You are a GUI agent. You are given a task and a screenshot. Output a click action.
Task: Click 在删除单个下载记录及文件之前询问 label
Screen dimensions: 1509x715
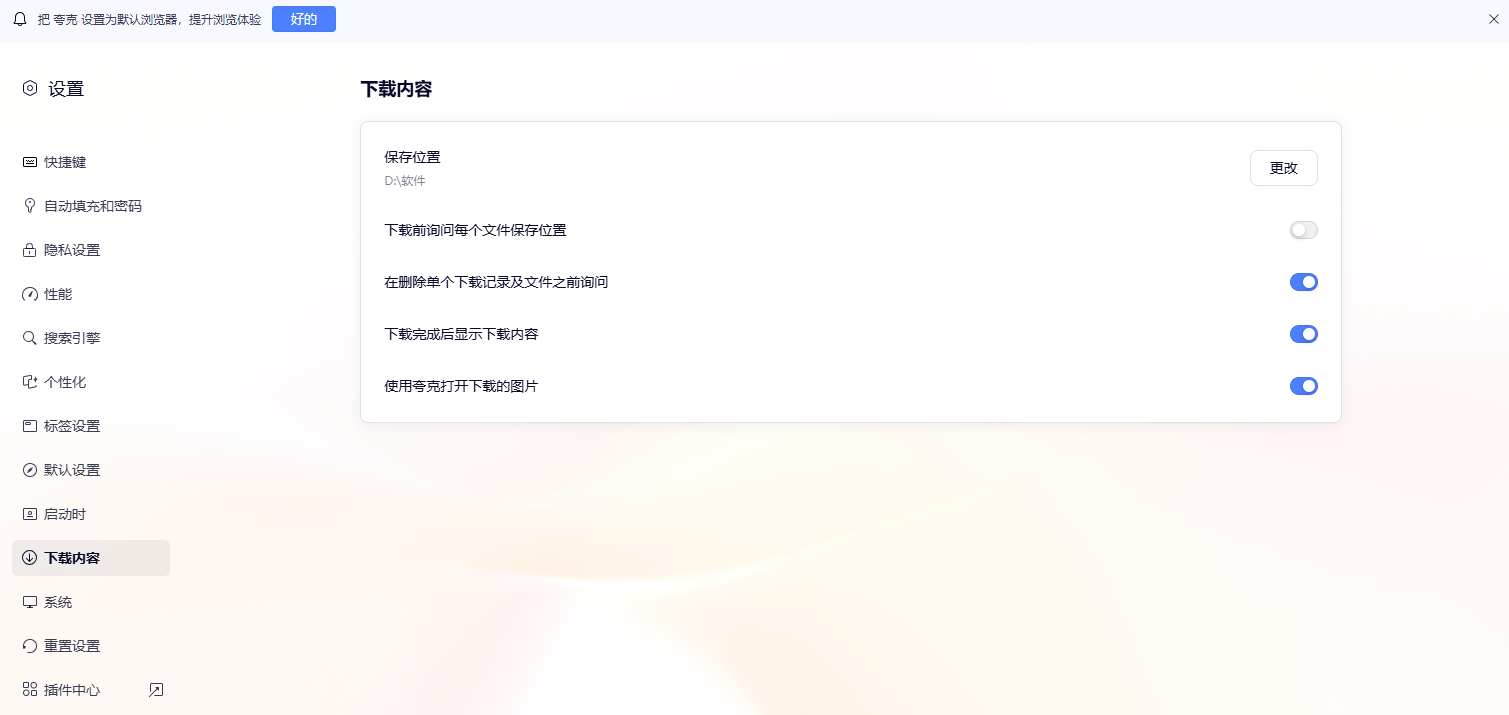click(x=496, y=282)
